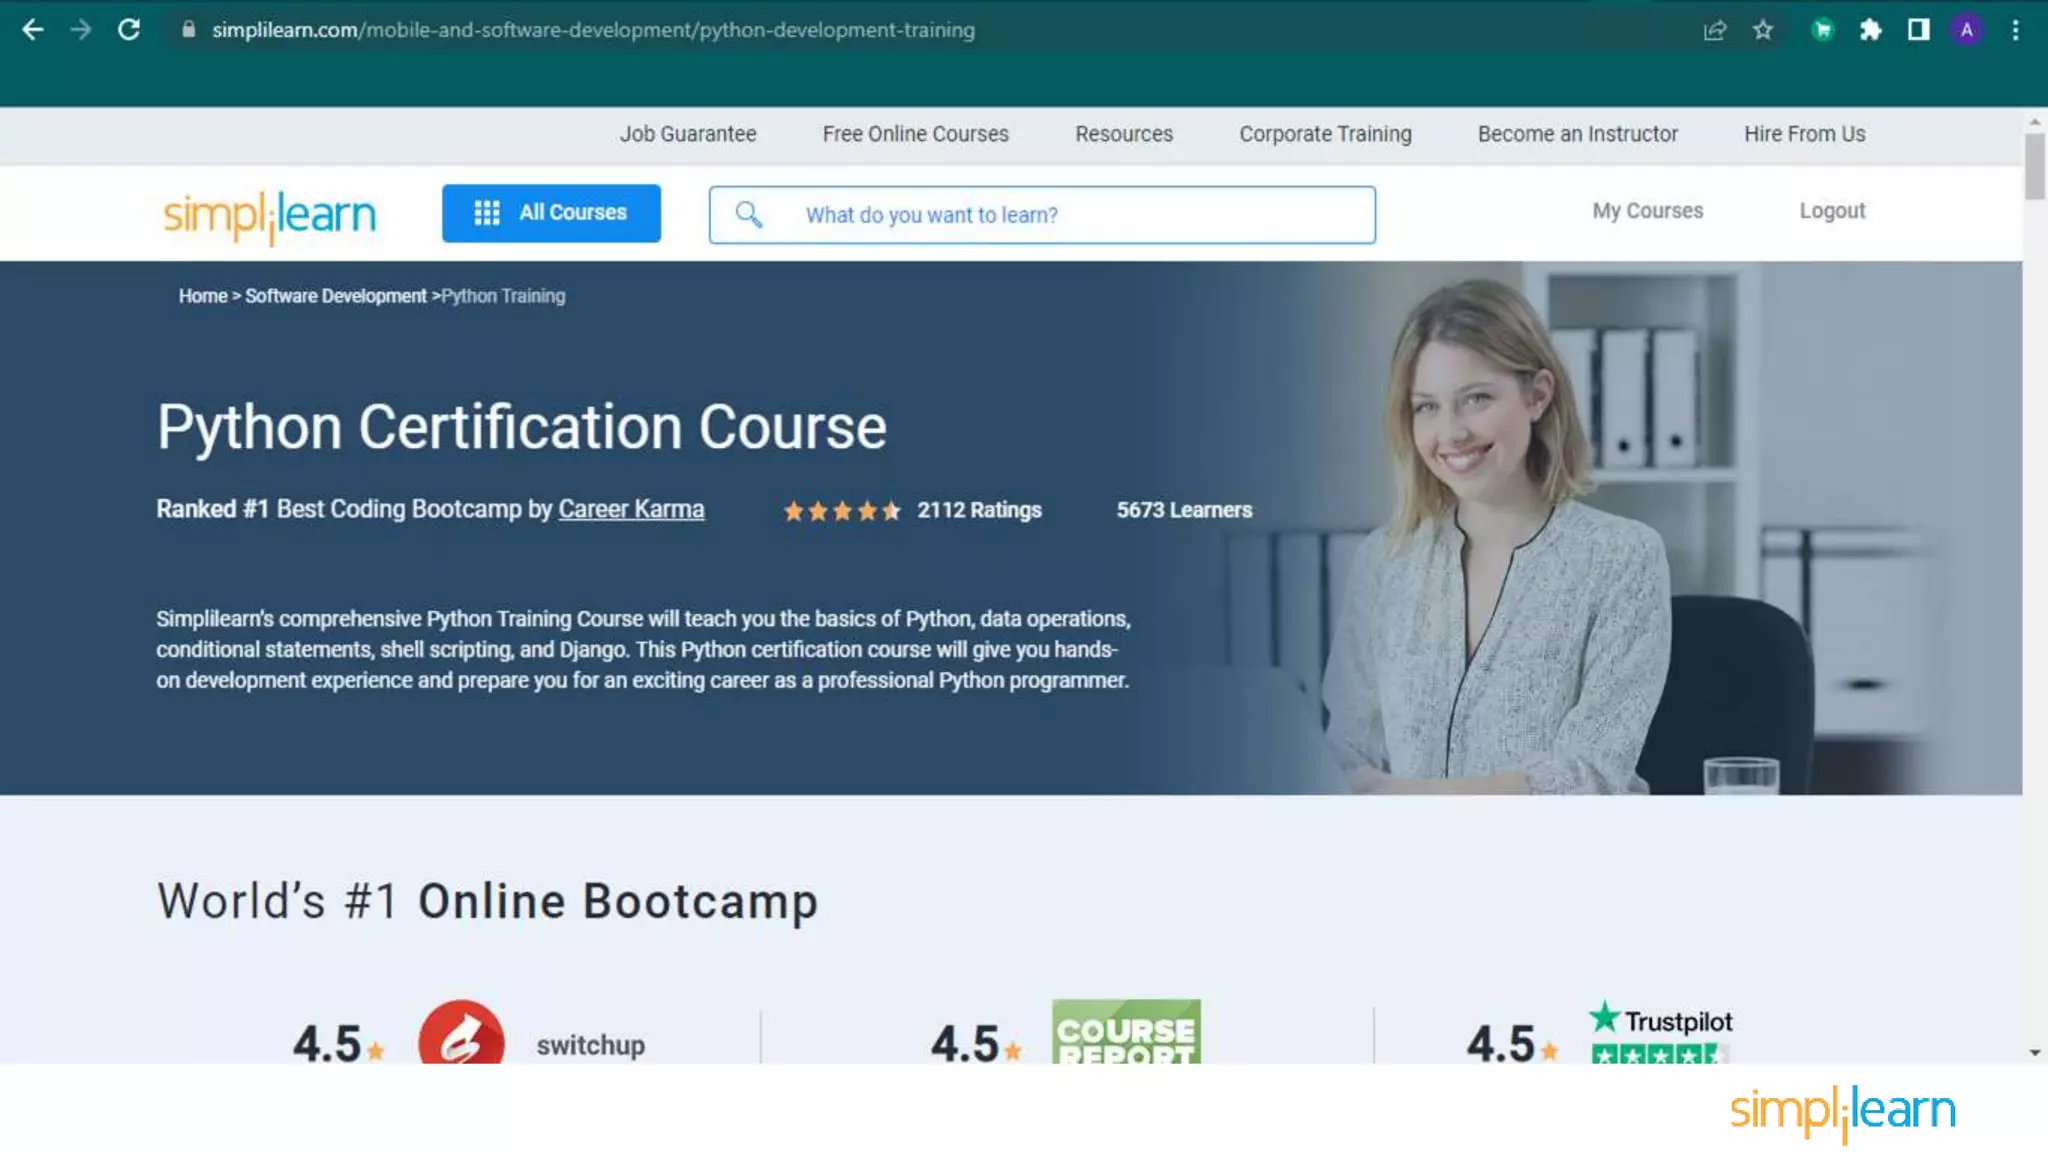Open Chrome three-dot menu
This screenshot has width=2048, height=1152.
pyautogui.click(x=2015, y=30)
